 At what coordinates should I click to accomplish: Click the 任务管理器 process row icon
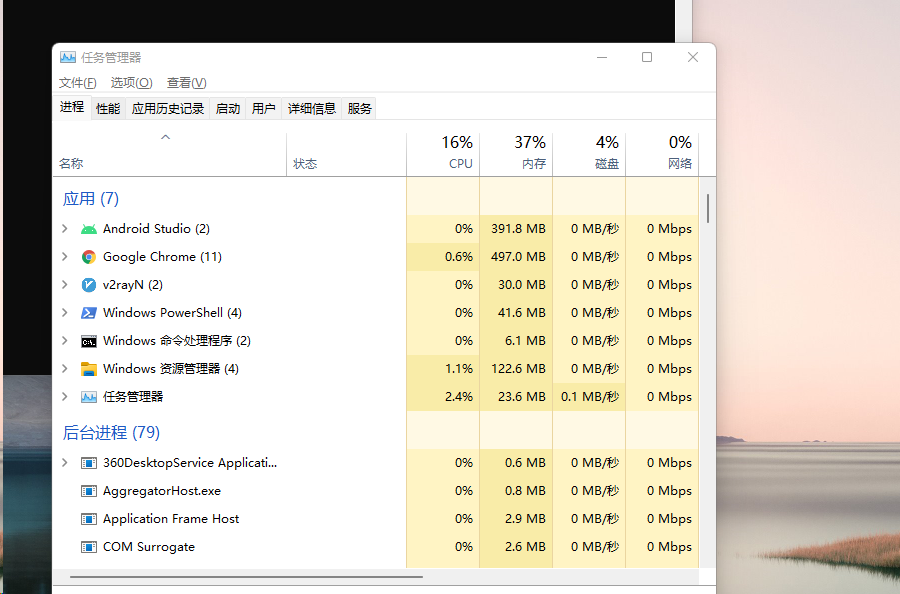89,397
